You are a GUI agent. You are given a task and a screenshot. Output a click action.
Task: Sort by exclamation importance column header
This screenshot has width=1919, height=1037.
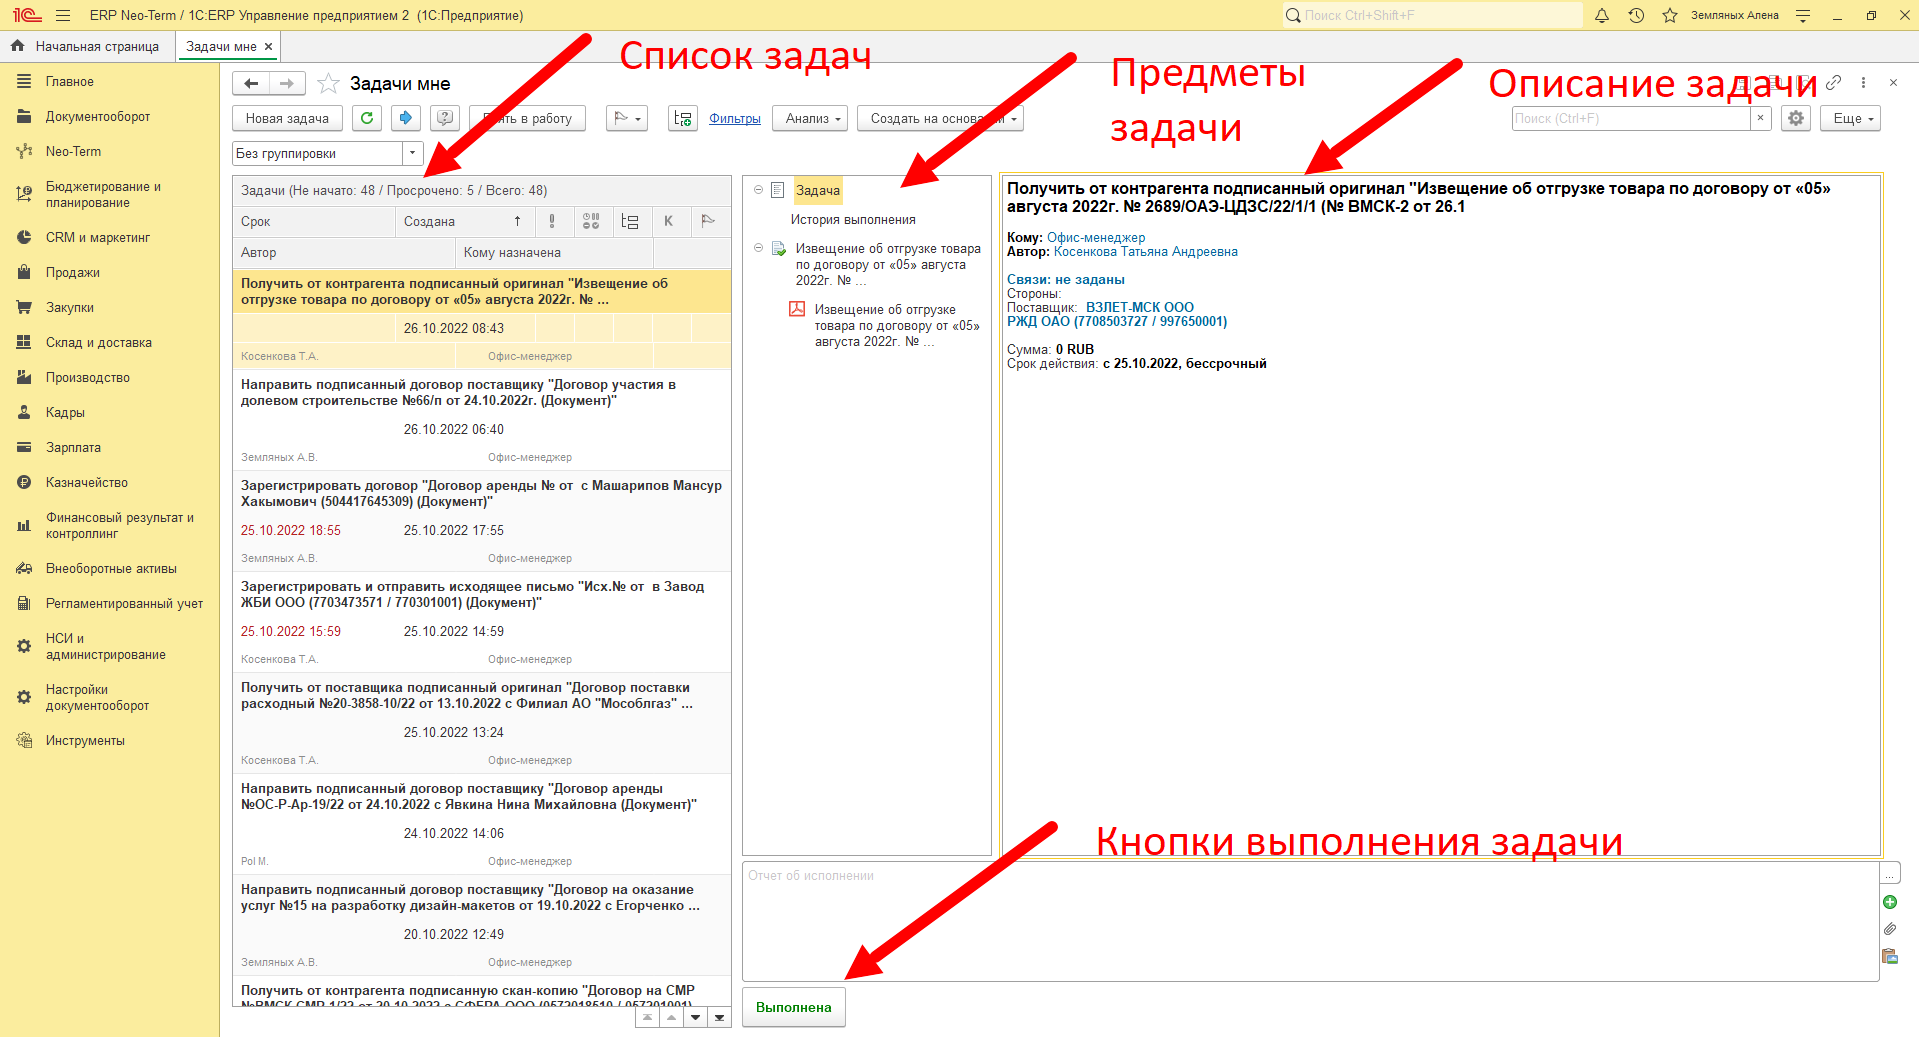click(x=552, y=221)
